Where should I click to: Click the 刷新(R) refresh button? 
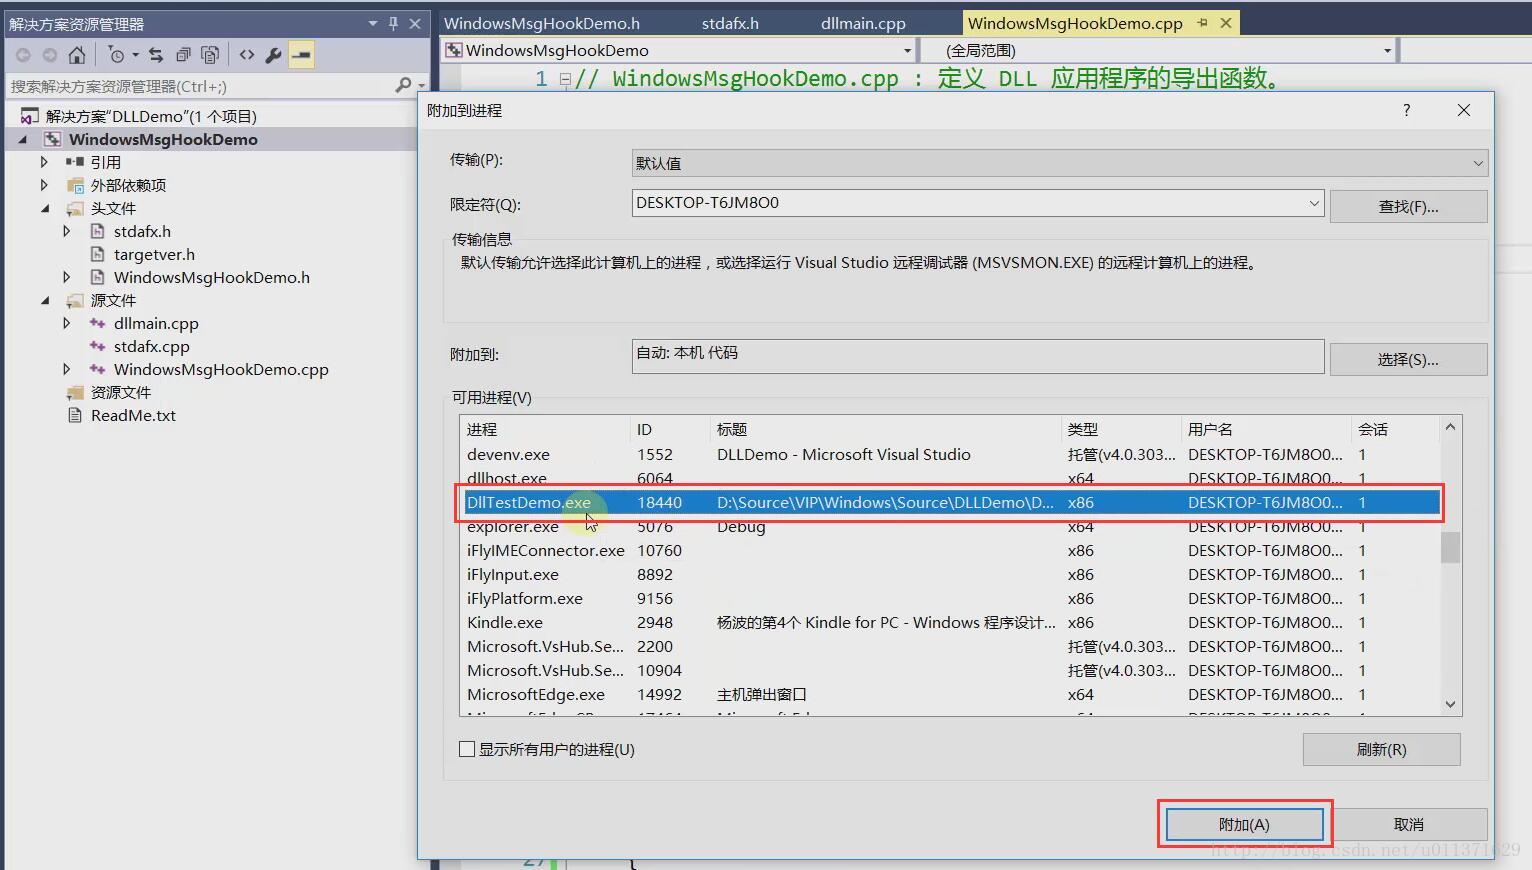1381,749
